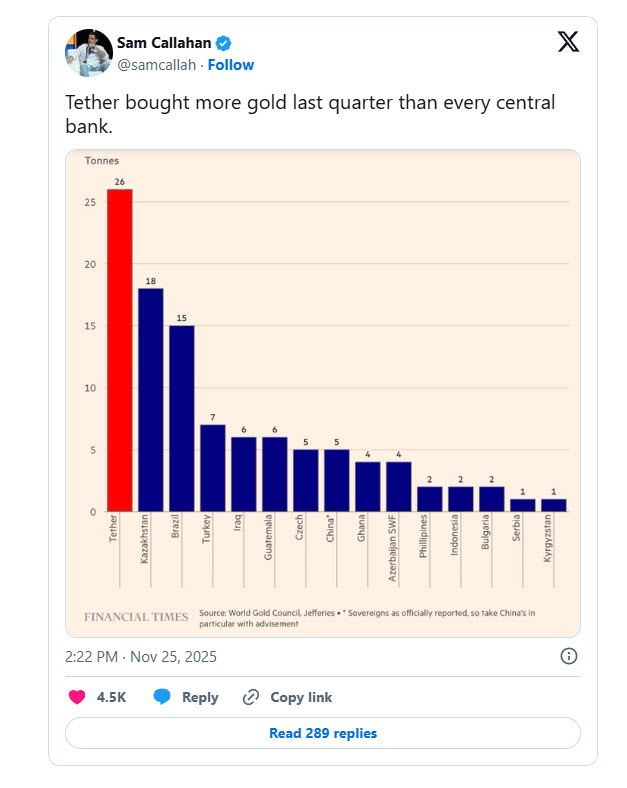Viewport: 627px width, 788px height.
Task: Open the Sam Callahan display name
Action: 164,43
